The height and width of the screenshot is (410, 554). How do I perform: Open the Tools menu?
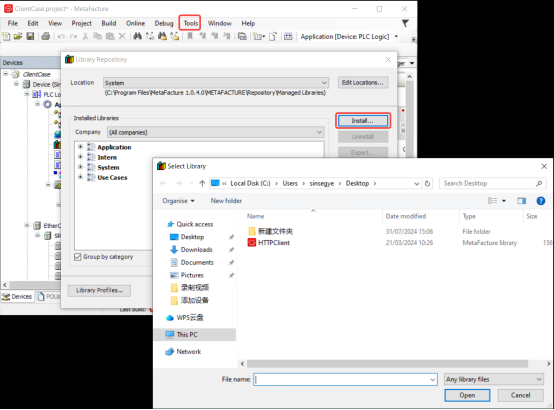(x=190, y=23)
